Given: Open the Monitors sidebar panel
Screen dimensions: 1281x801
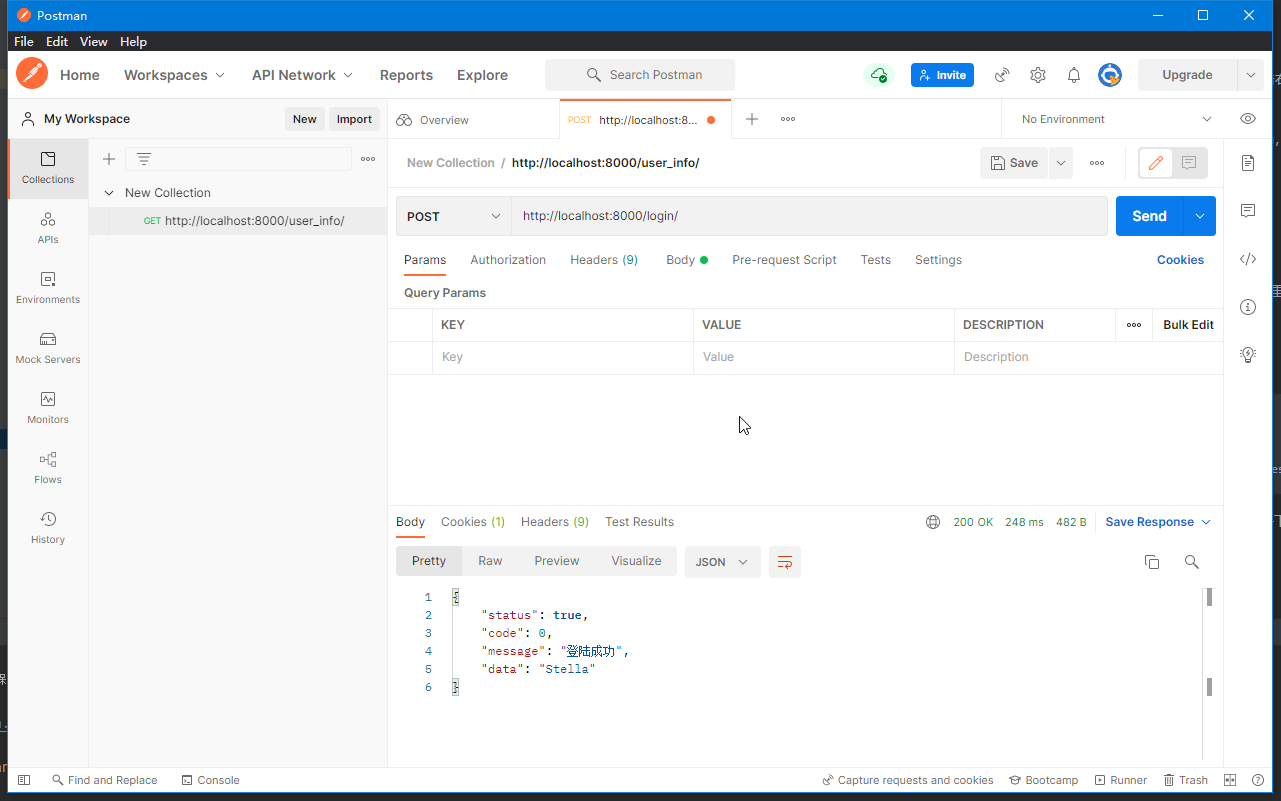Looking at the screenshot, I should (x=48, y=408).
